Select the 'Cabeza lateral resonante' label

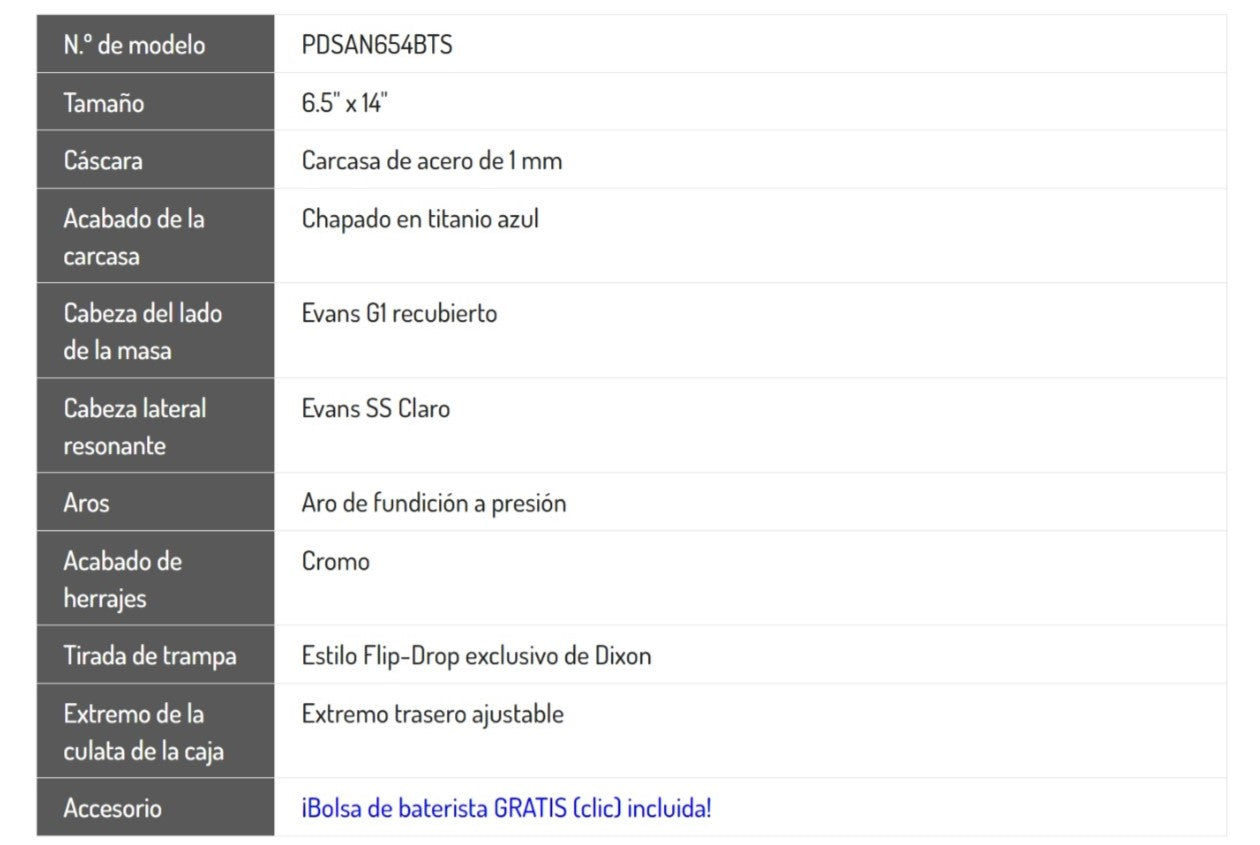pyautogui.click(x=134, y=427)
